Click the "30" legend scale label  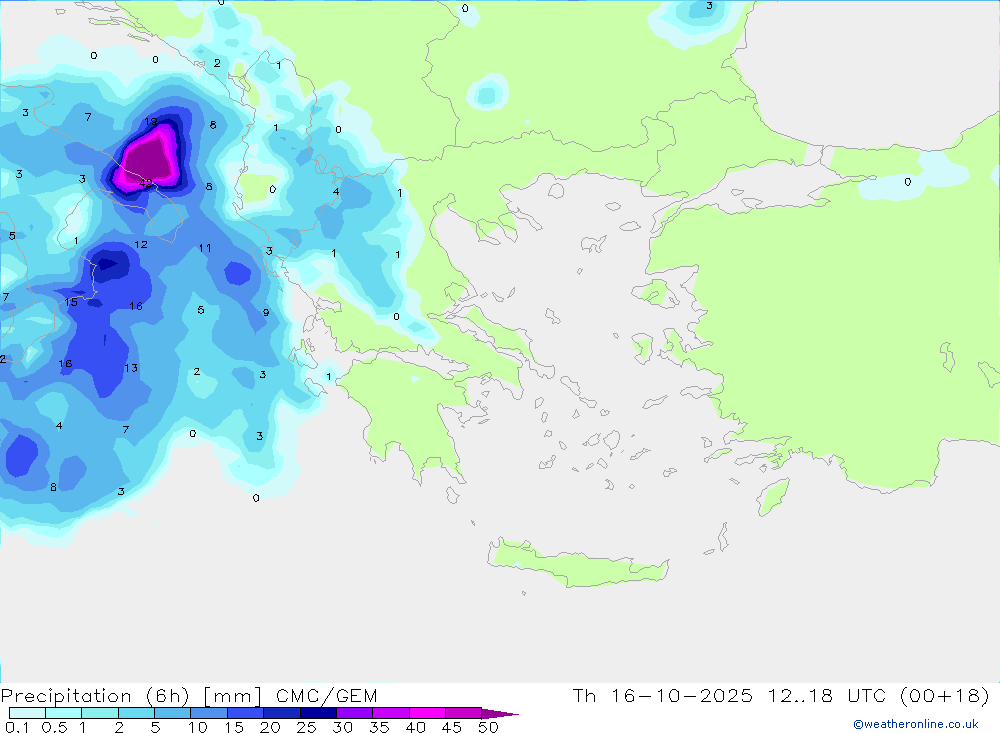coord(342,727)
